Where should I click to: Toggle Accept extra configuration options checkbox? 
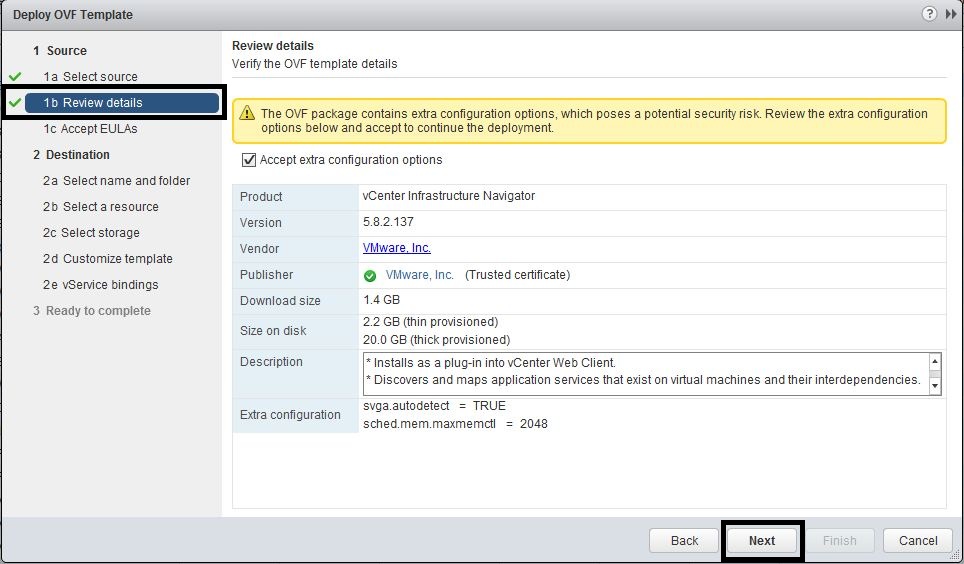click(x=249, y=160)
